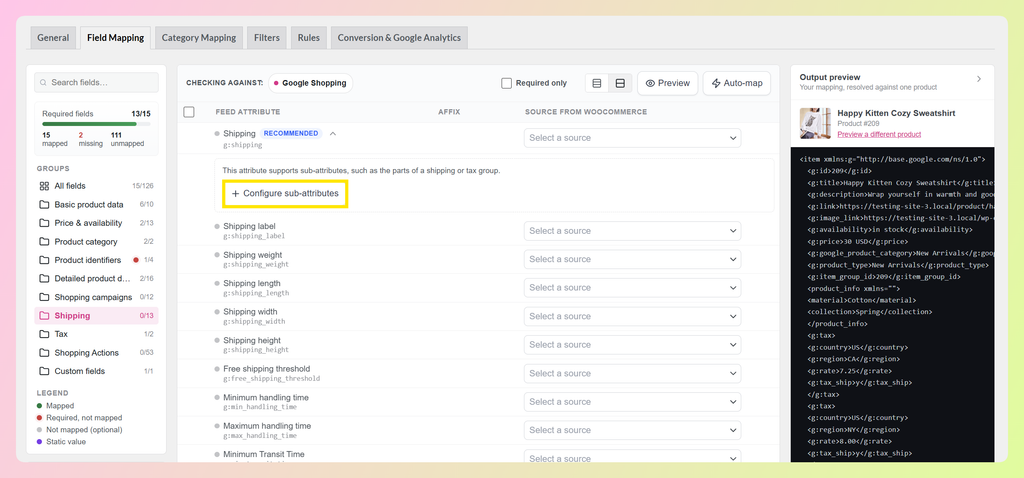This screenshot has width=1024, height=478.
Task: Open source dropdown for Free shipping threshold
Action: [633, 374]
